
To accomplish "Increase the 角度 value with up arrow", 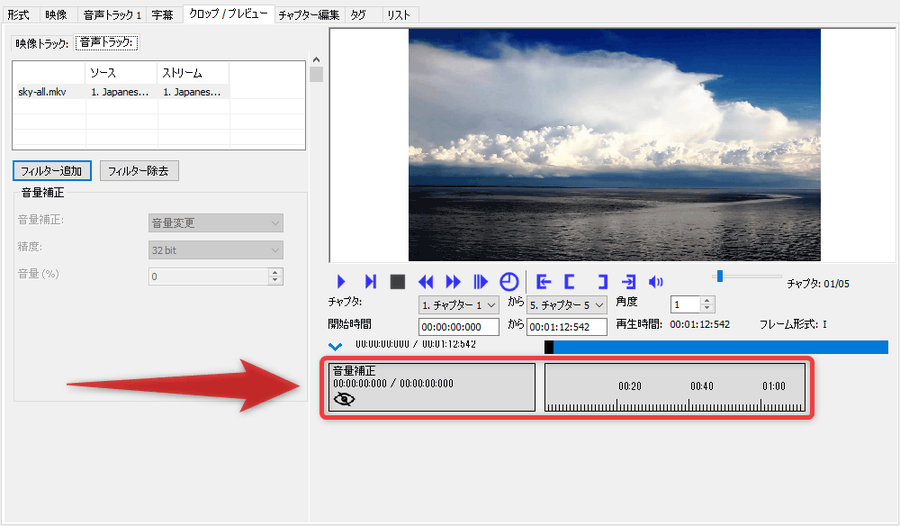I will point(707,300).
